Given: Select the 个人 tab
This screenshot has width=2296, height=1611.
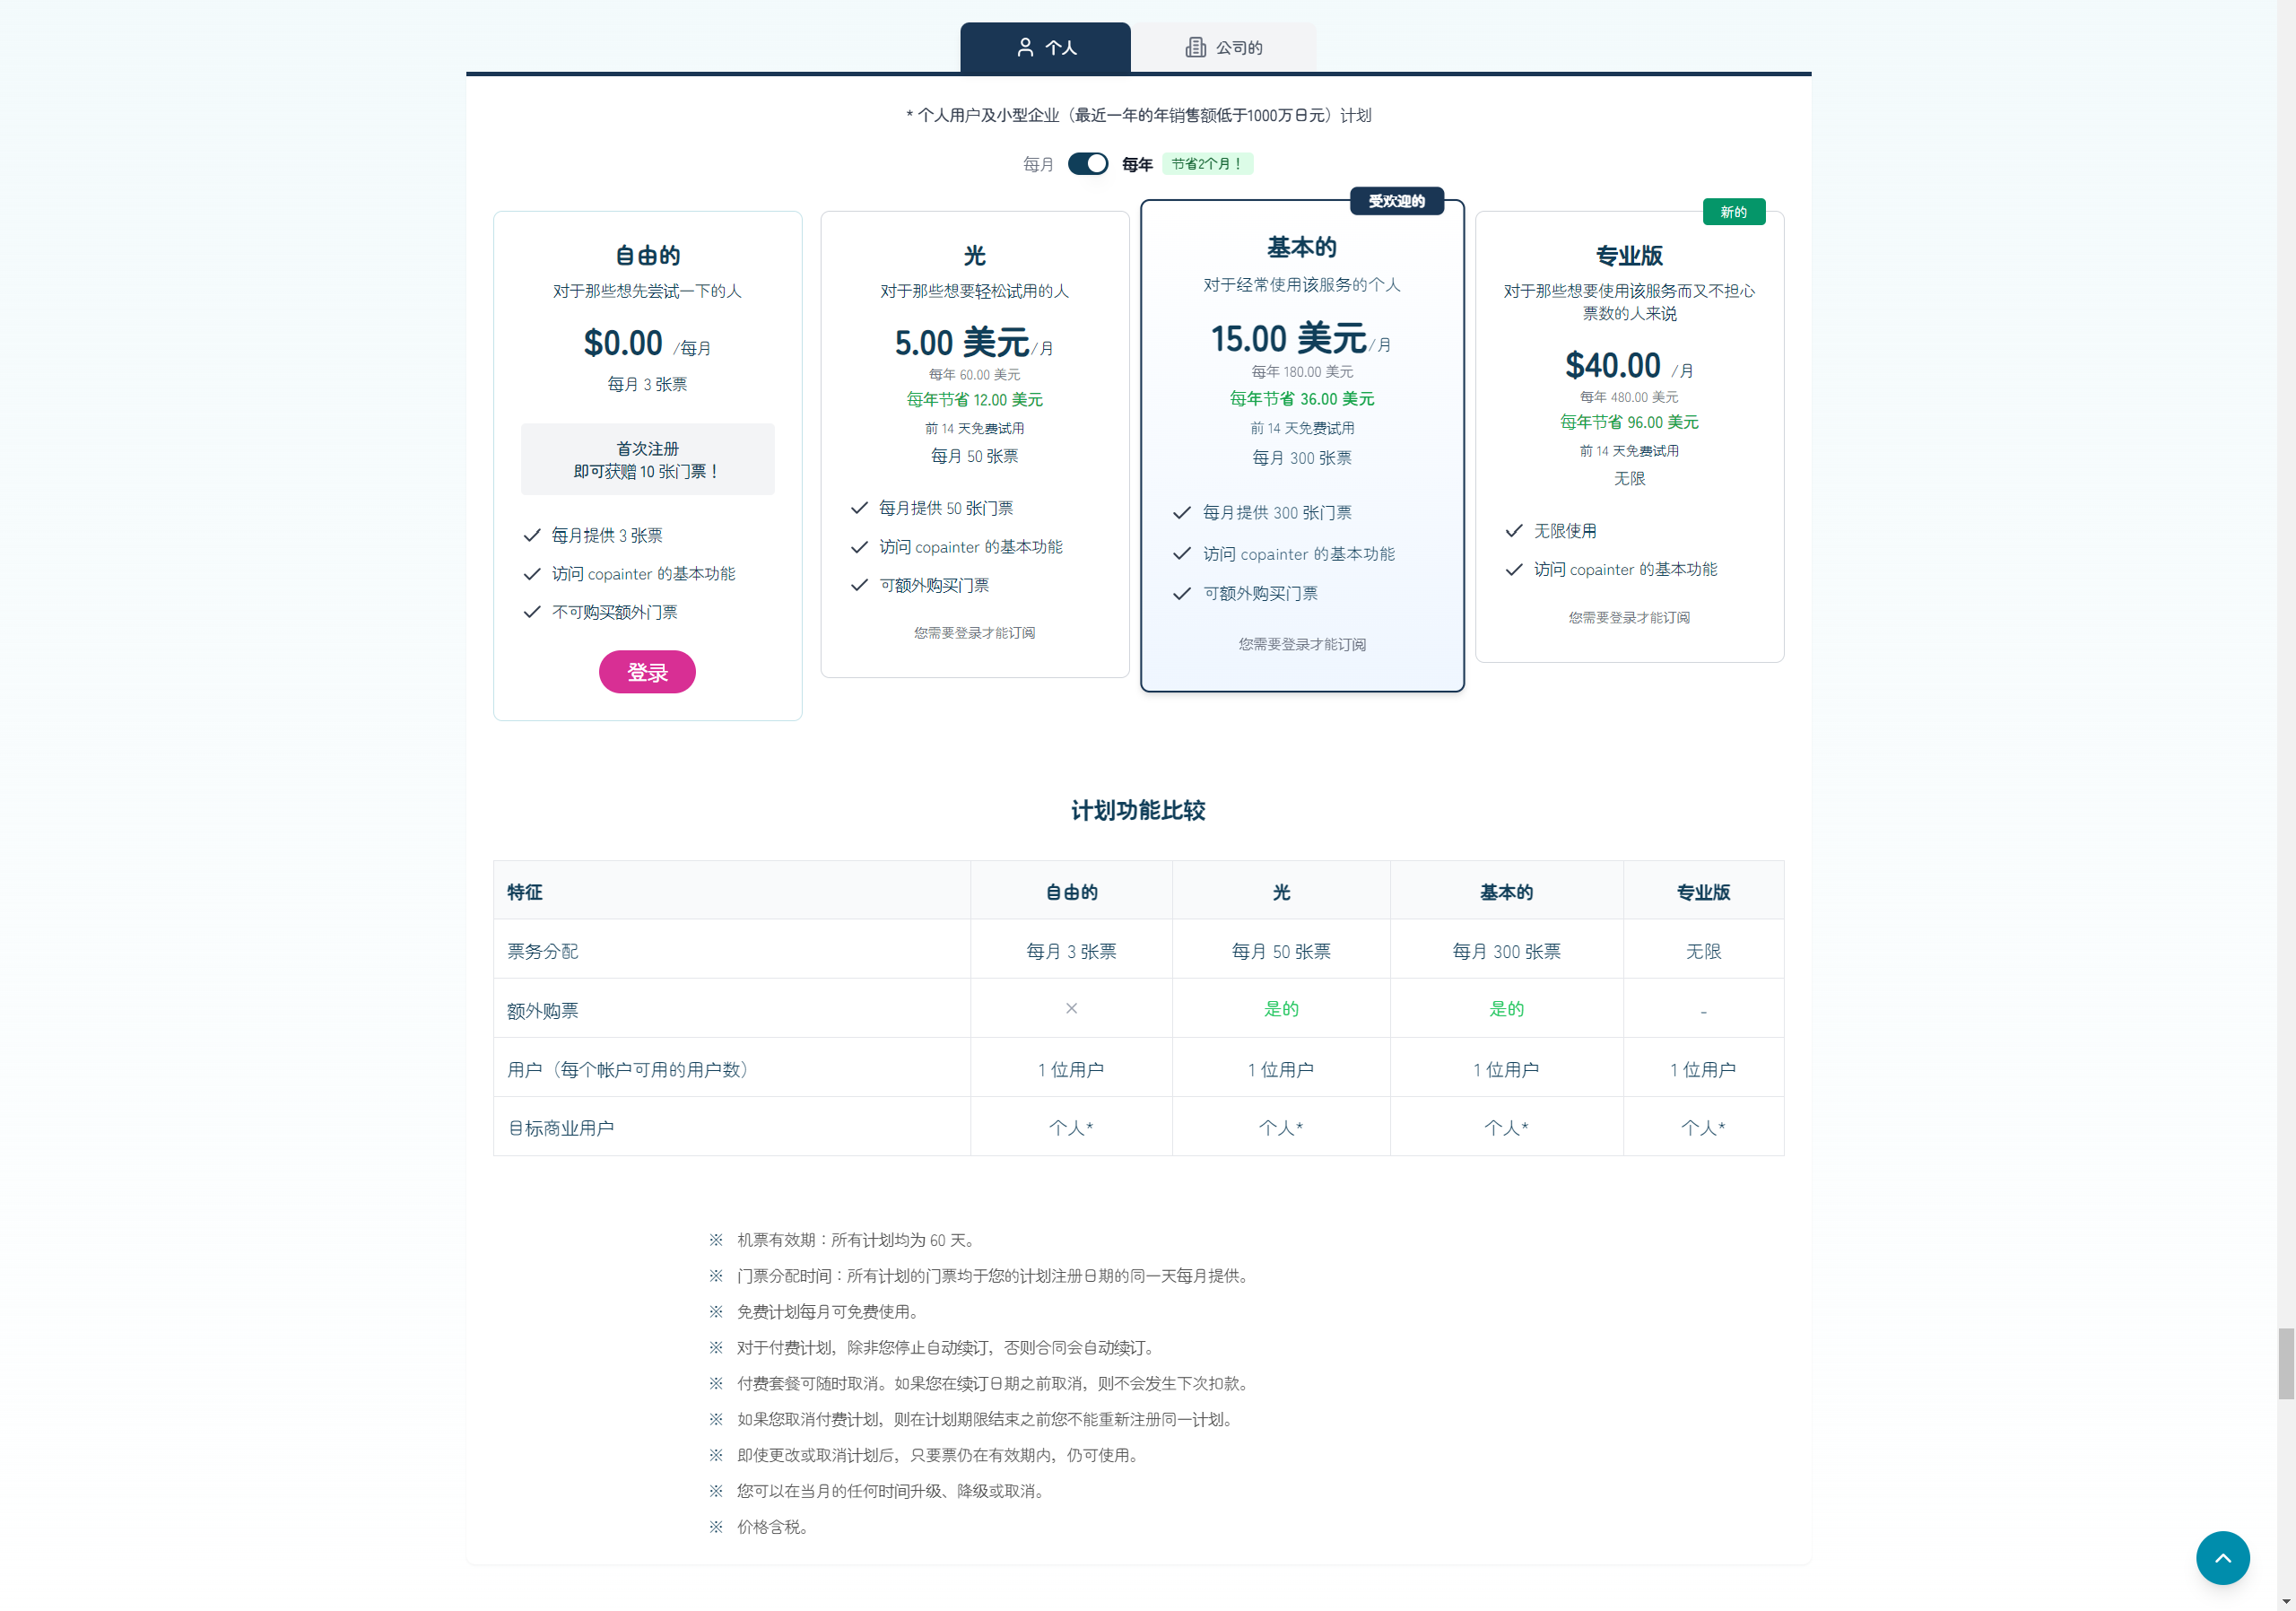Looking at the screenshot, I should point(1045,47).
